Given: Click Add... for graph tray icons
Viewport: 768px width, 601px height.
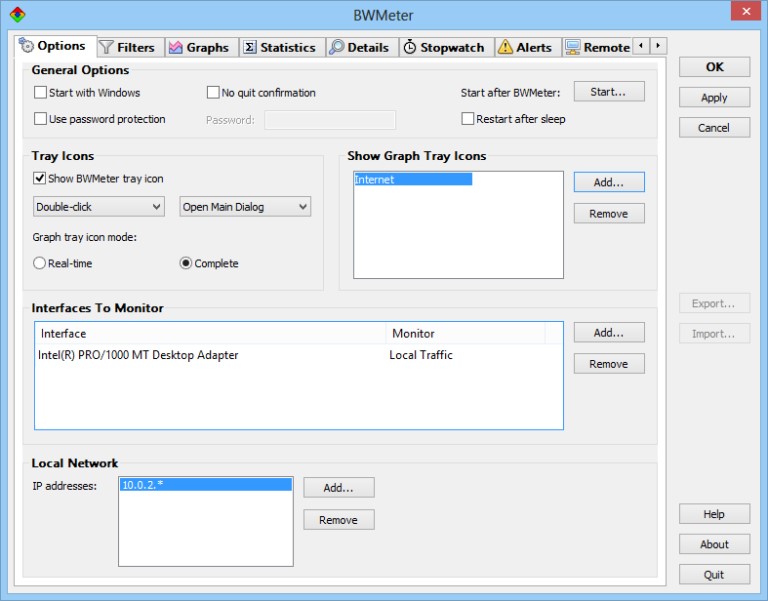Looking at the screenshot, I should 609,182.
